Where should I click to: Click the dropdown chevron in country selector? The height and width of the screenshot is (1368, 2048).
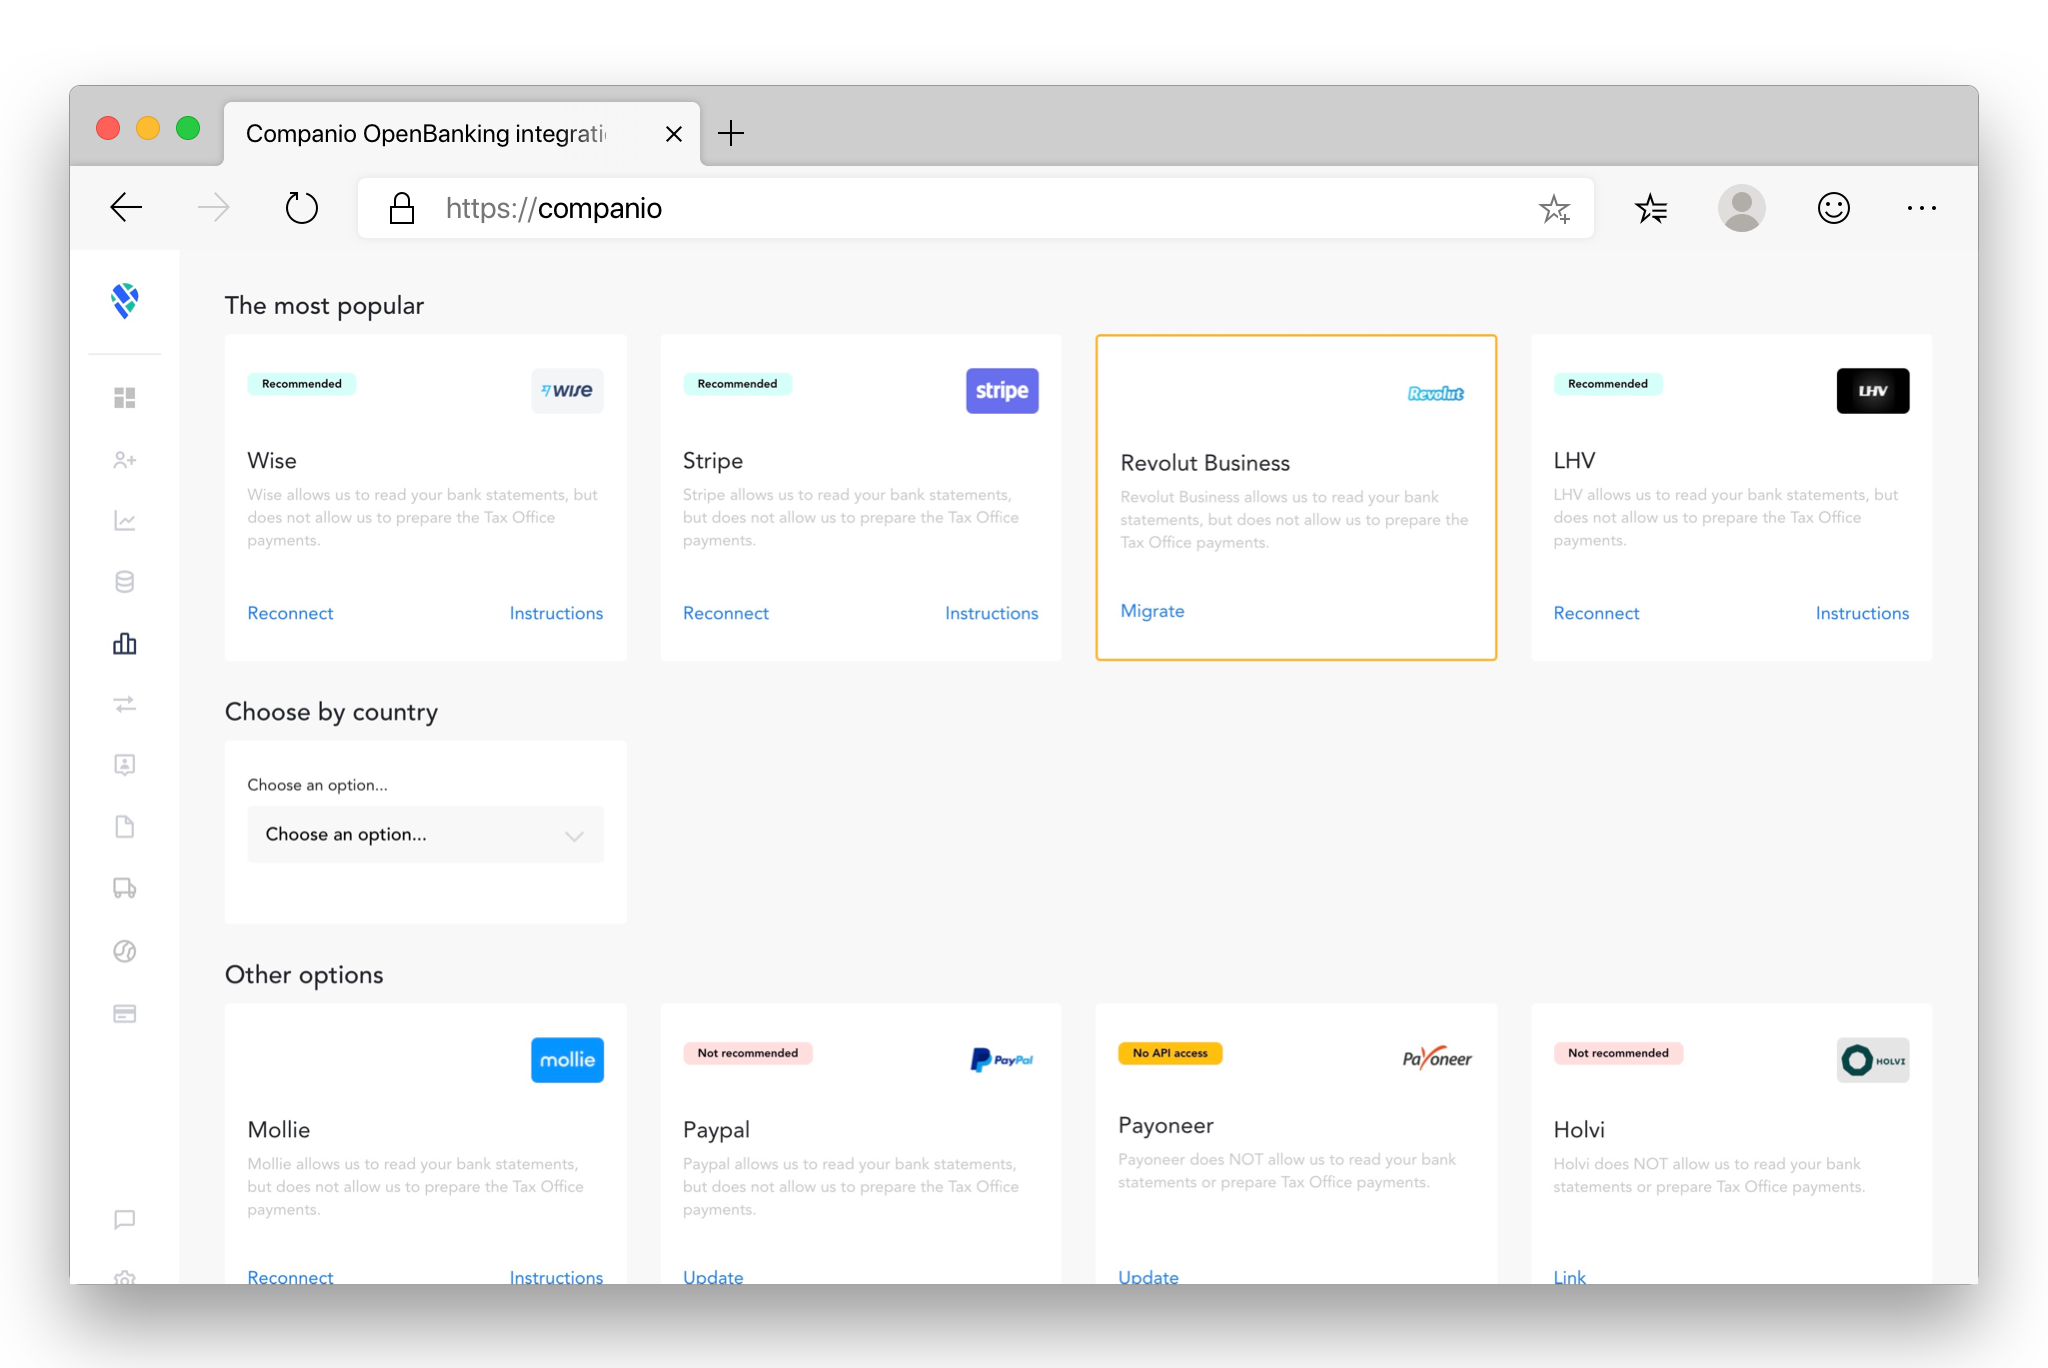click(574, 836)
